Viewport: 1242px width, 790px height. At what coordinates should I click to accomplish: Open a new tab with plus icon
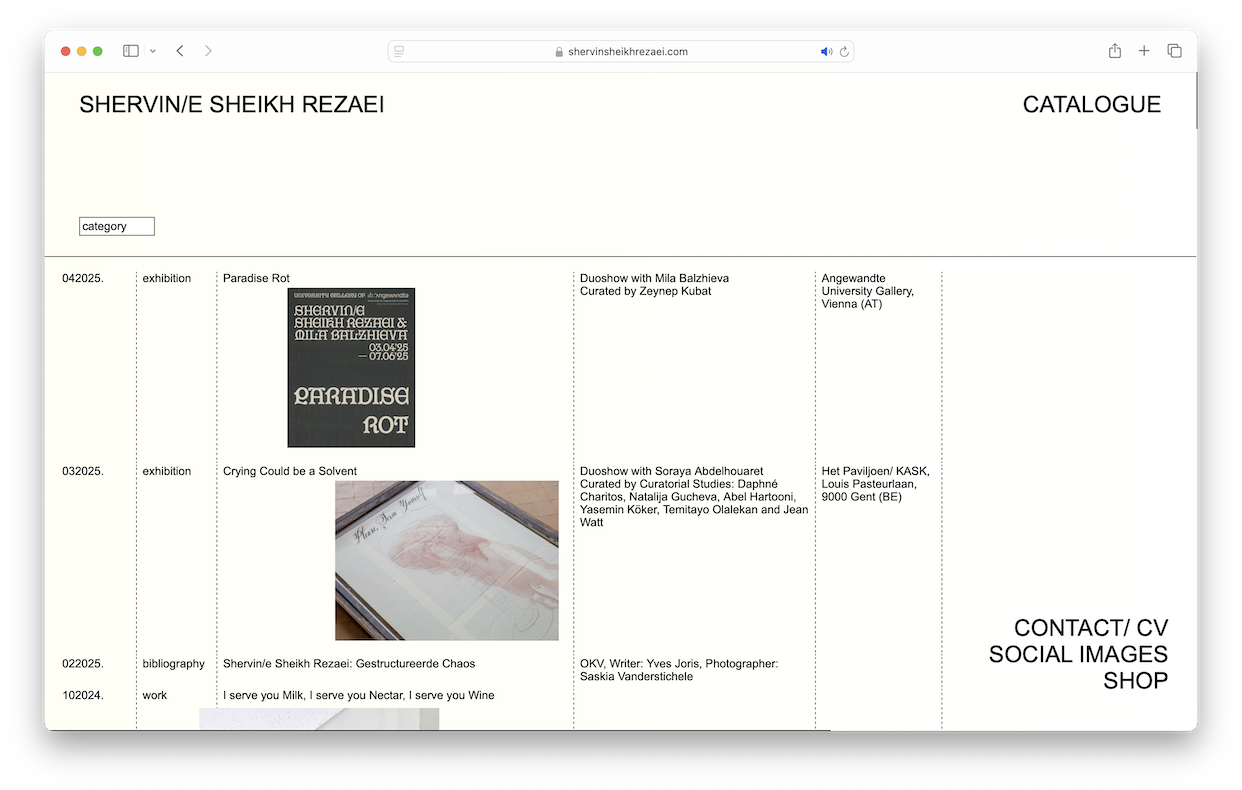pyautogui.click(x=1144, y=51)
